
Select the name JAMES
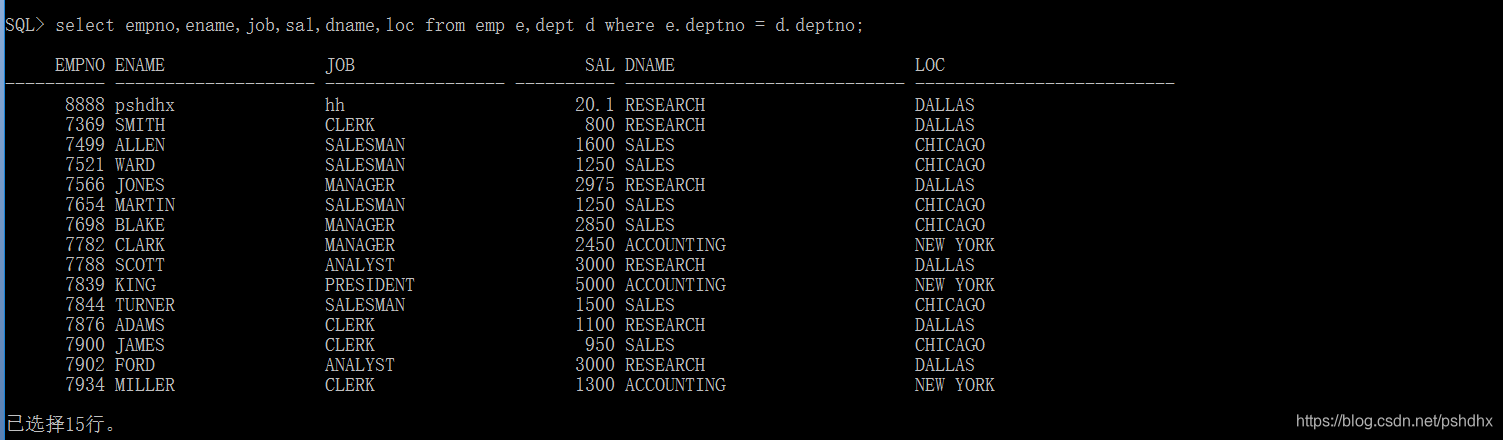[x=140, y=345]
